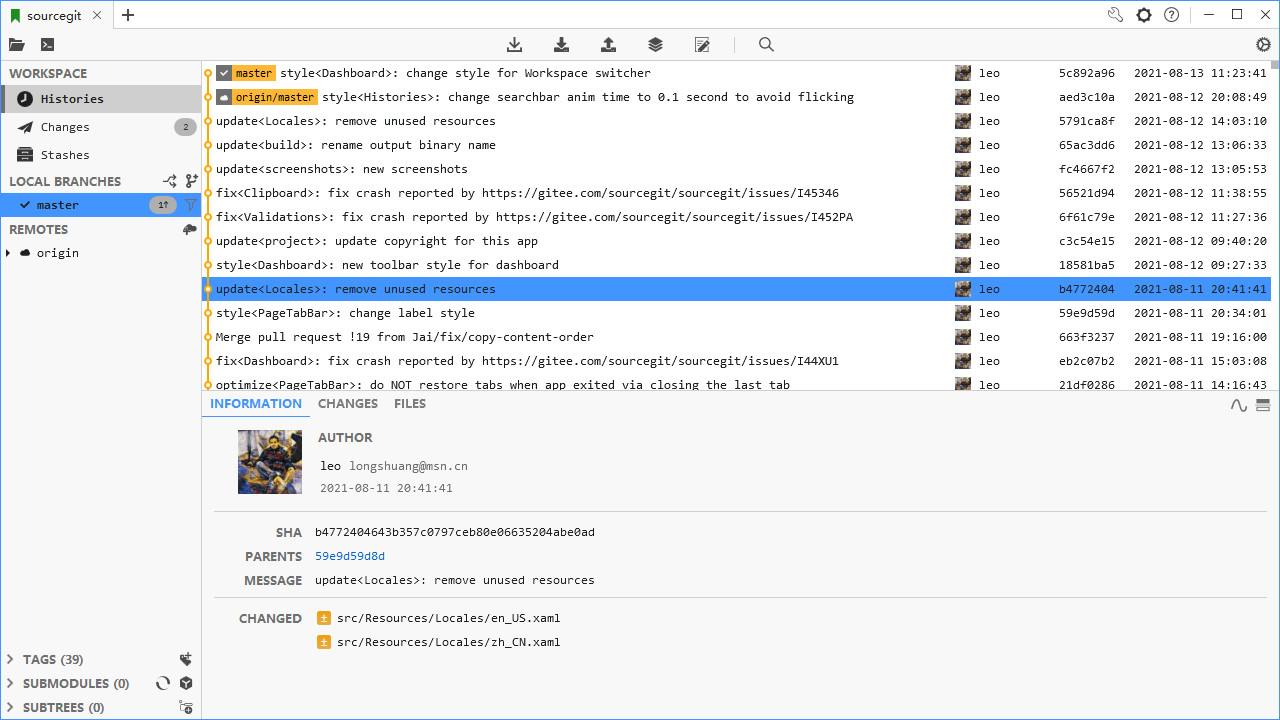1280x720 pixels.
Task: Open the Stash layers toolbar icon
Action: [x=655, y=45]
